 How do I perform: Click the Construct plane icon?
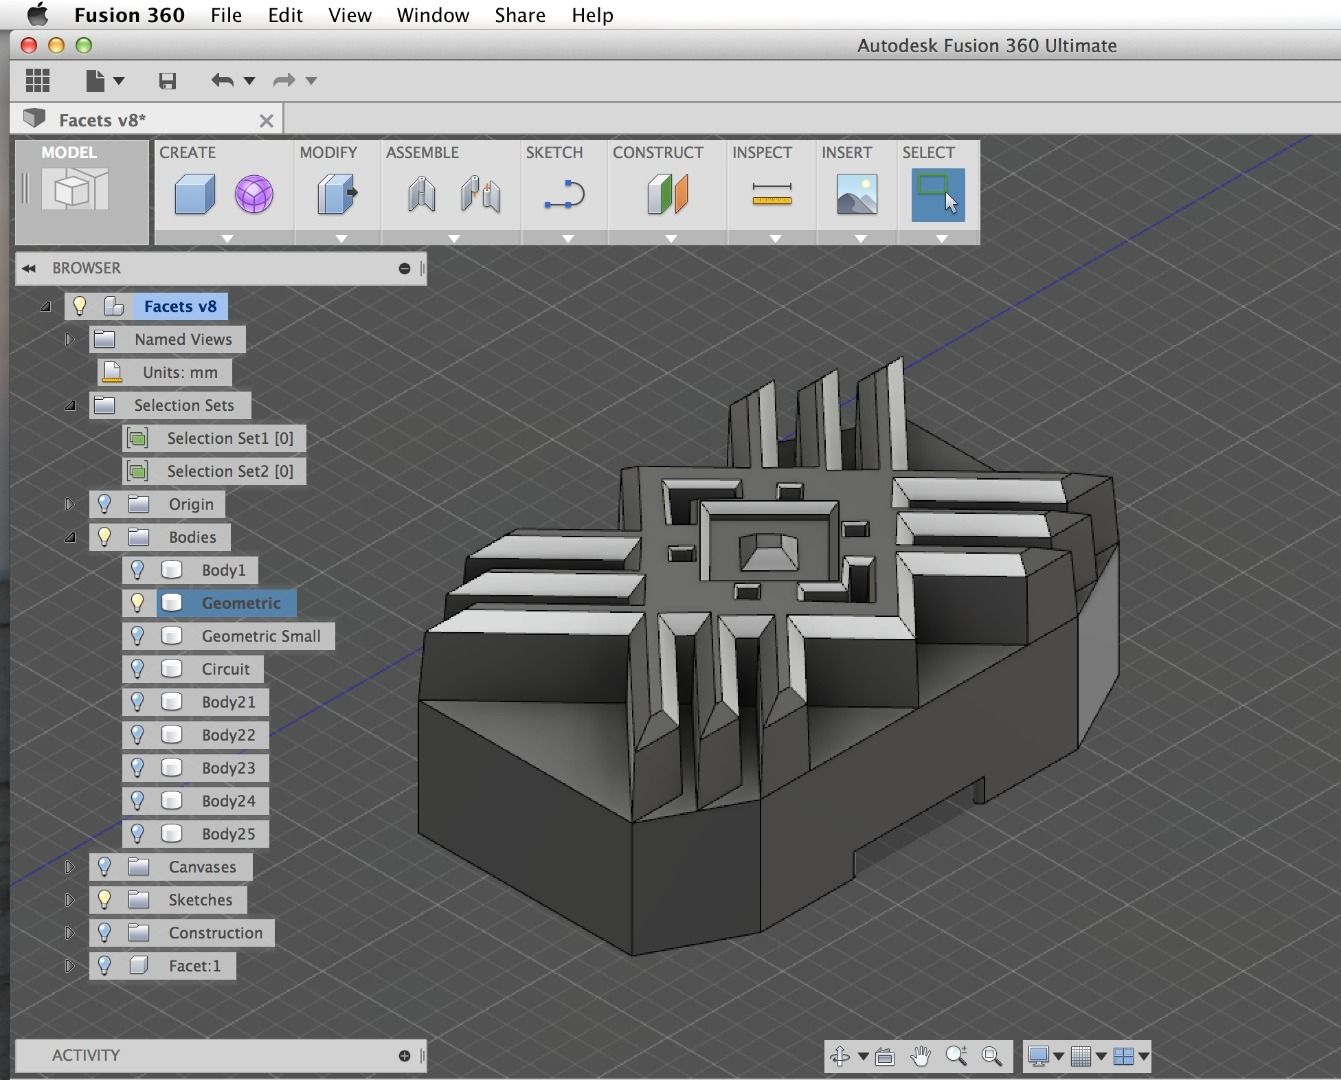[x=667, y=194]
